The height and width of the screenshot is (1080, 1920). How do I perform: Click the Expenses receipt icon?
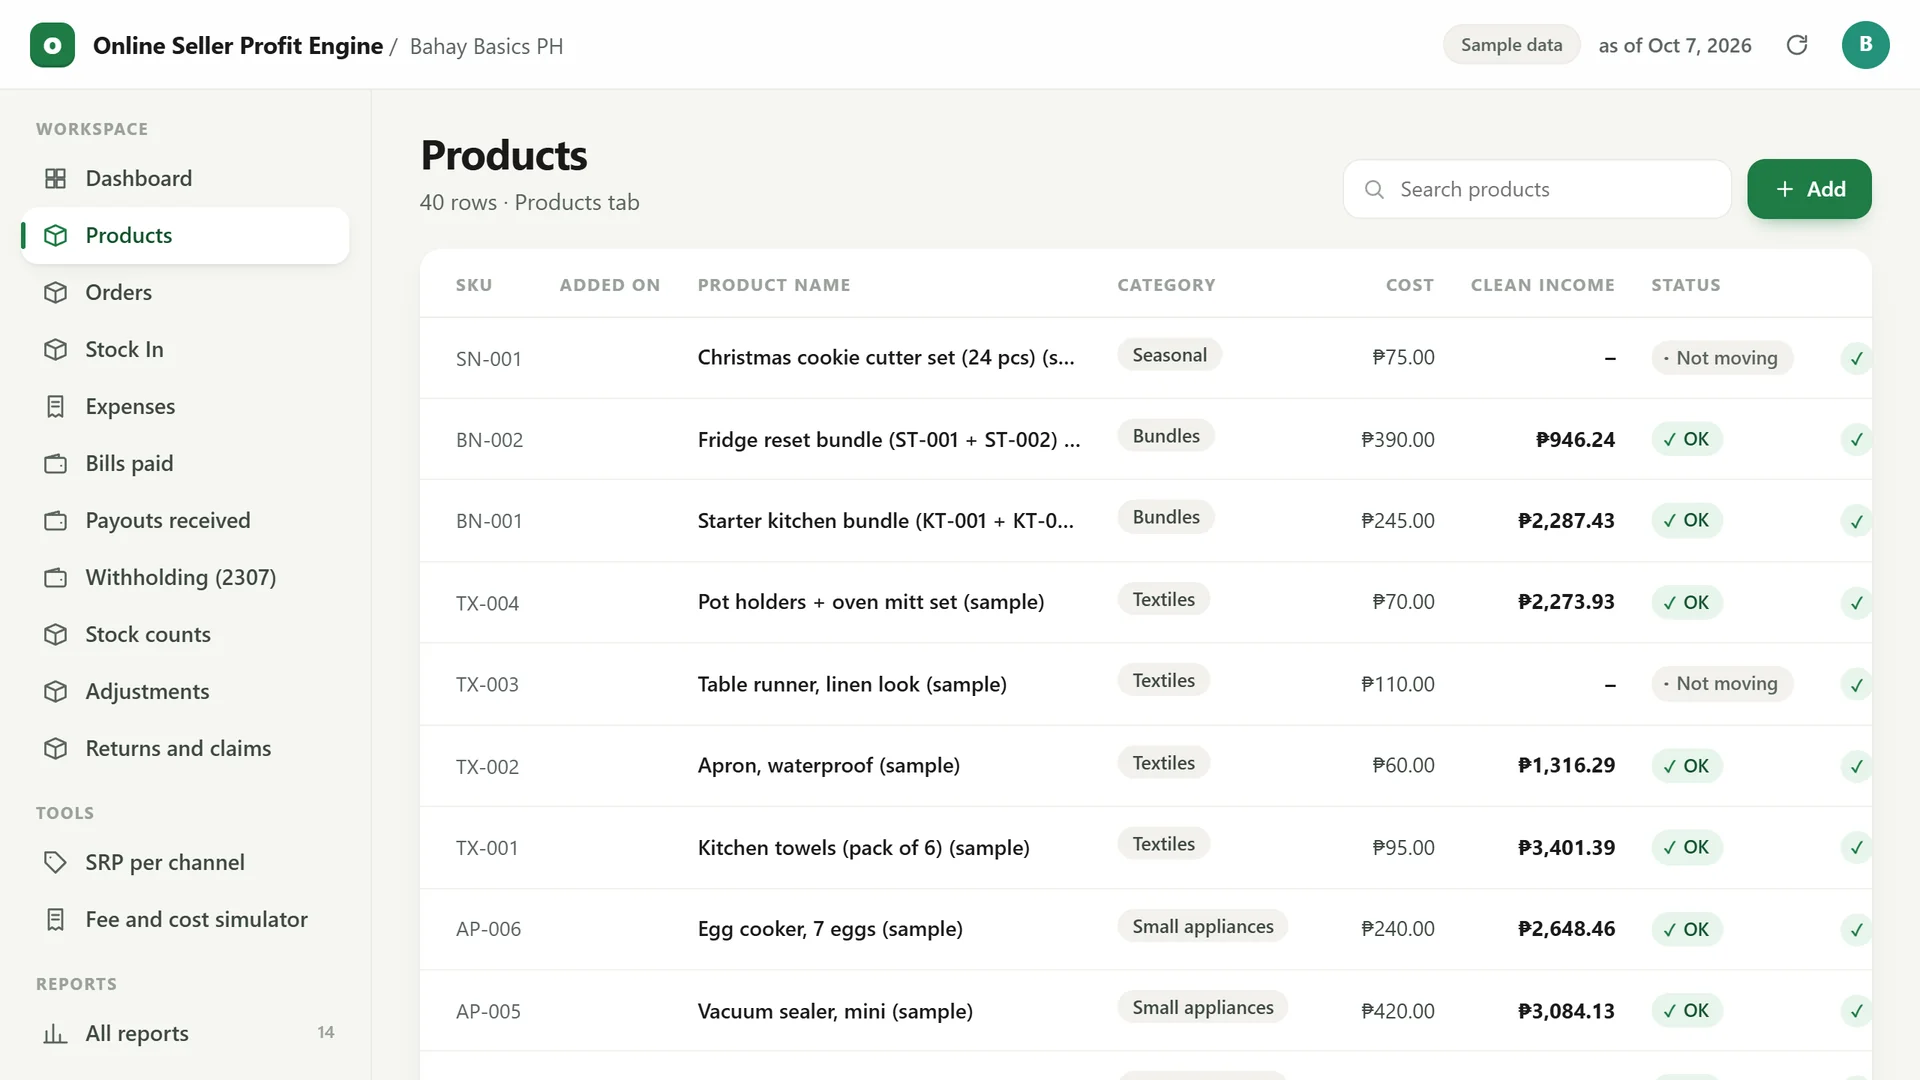click(56, 406)
